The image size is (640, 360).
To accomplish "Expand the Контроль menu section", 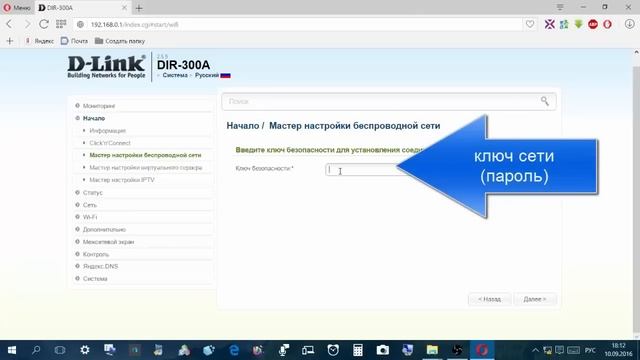I will pyautogui.click(x=96, y=254).
